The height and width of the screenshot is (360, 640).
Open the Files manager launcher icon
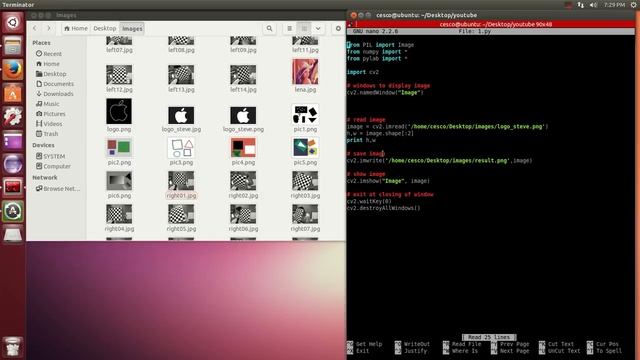[x=13, y=46]
